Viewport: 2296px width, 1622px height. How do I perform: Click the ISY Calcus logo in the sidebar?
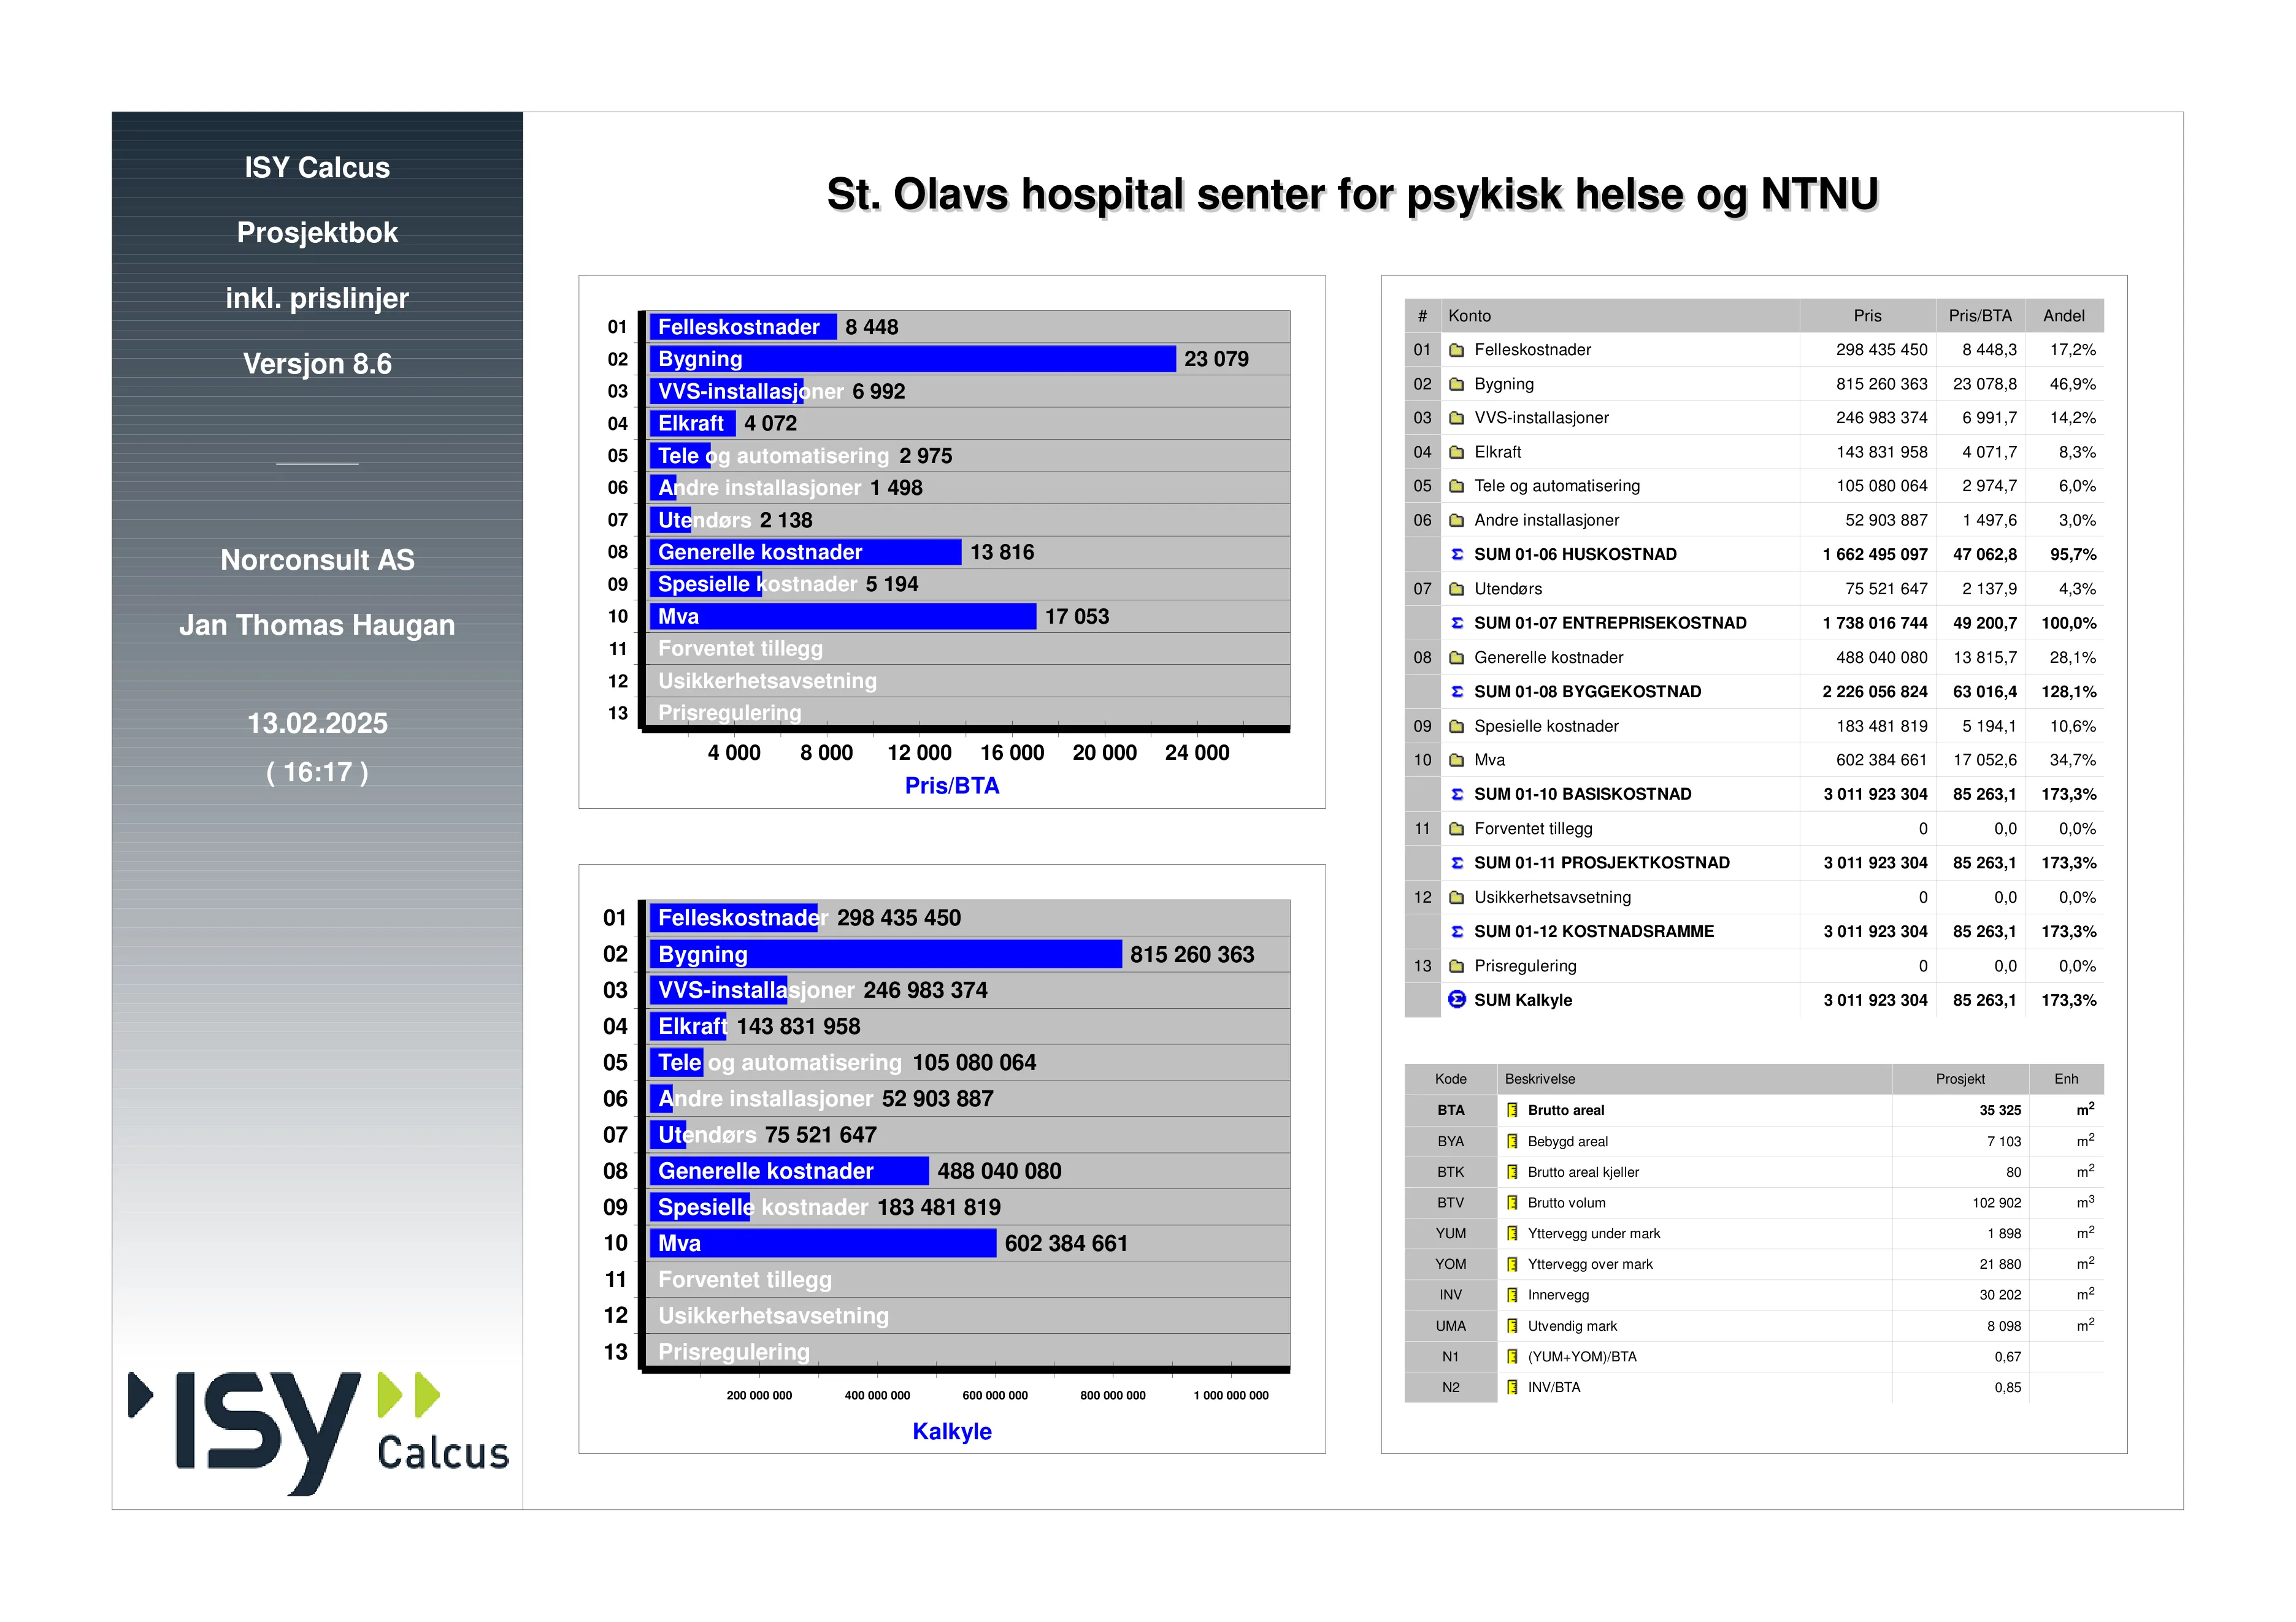(x=318, y=1433)
